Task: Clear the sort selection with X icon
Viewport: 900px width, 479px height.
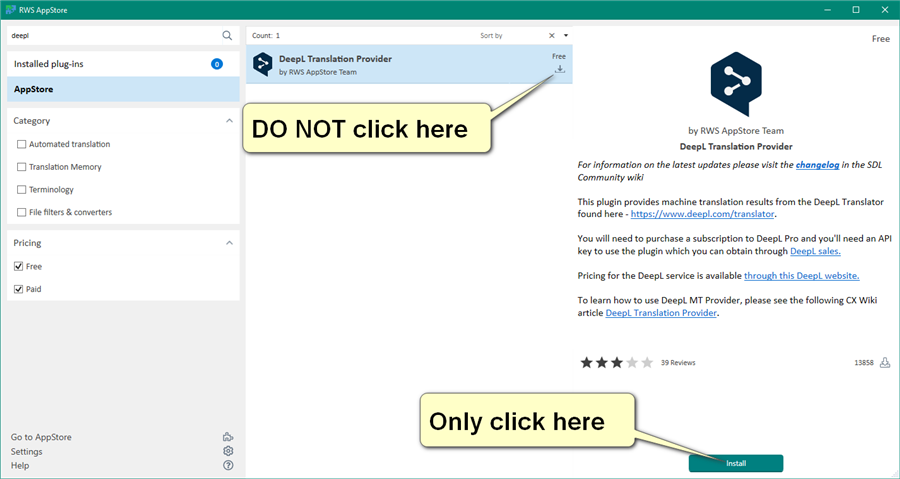Action: coord(551,35)
